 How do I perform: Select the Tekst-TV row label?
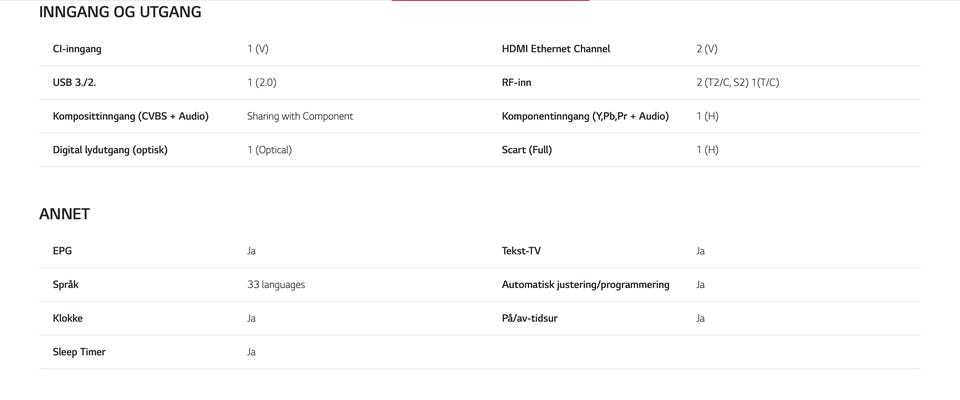pos(521,251)
